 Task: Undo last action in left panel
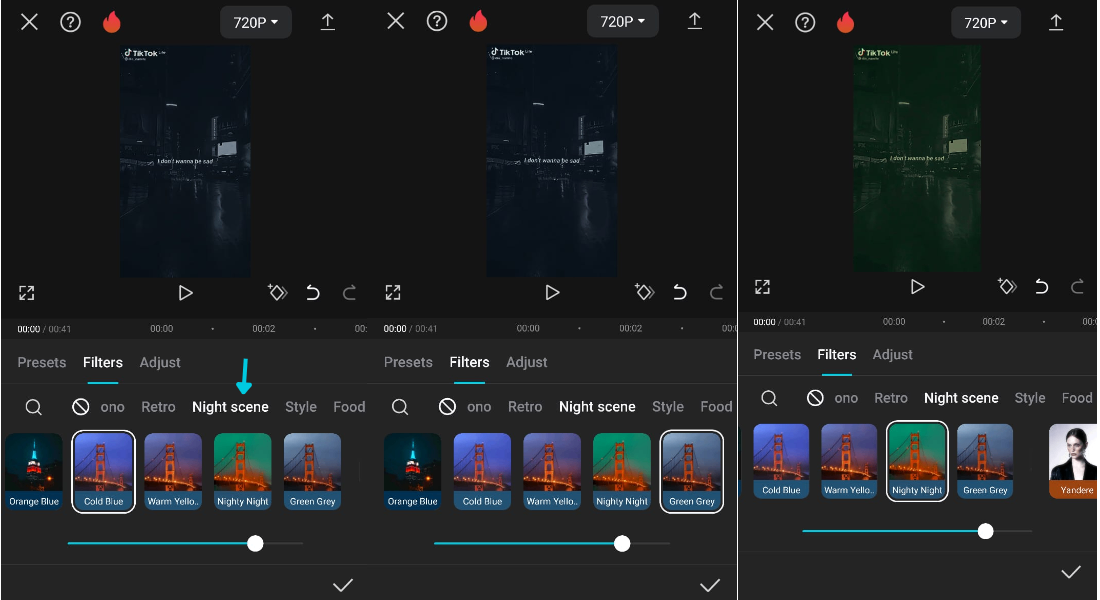[313, 293]
